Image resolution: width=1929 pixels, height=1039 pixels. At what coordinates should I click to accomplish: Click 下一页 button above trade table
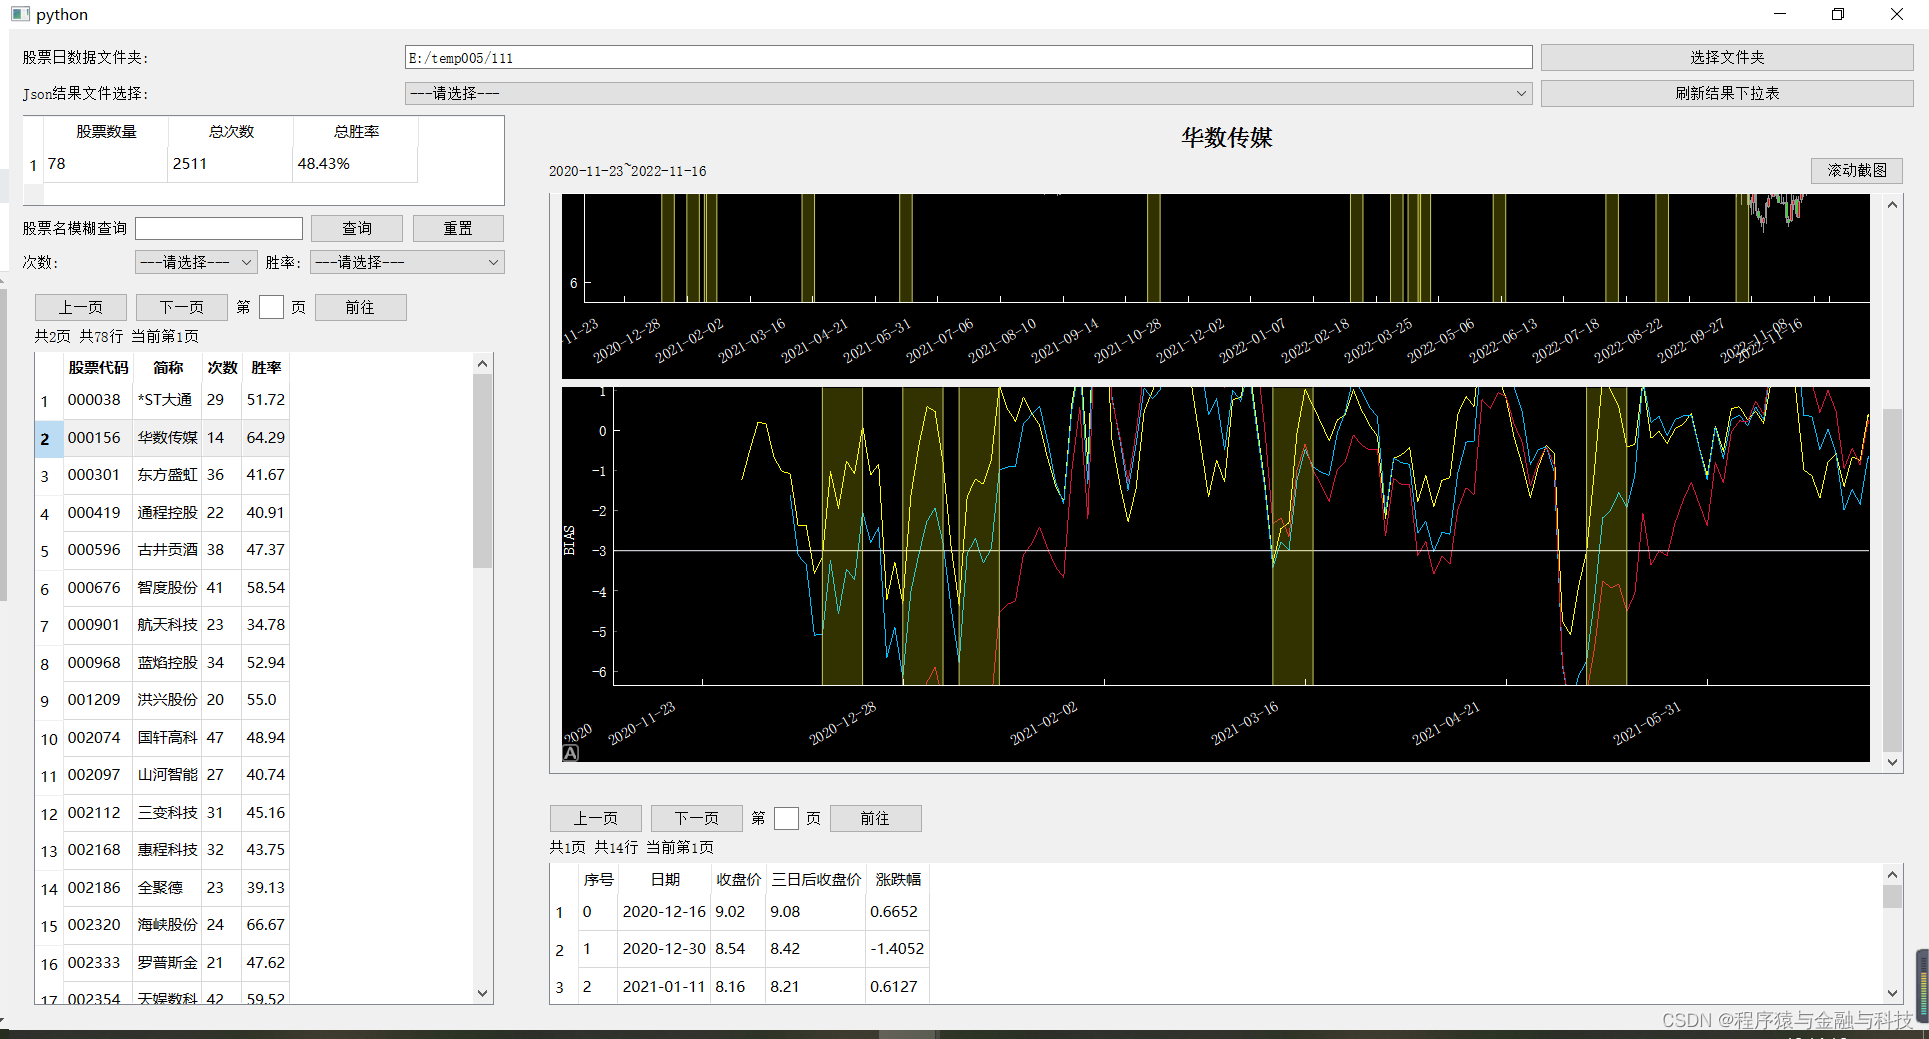tap(696, 818)
